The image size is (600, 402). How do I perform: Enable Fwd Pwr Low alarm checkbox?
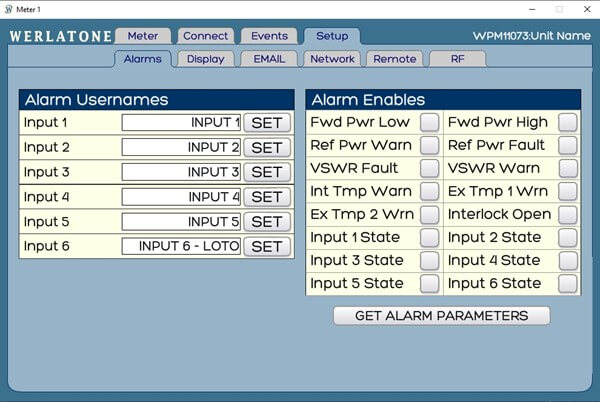(429, 122)
